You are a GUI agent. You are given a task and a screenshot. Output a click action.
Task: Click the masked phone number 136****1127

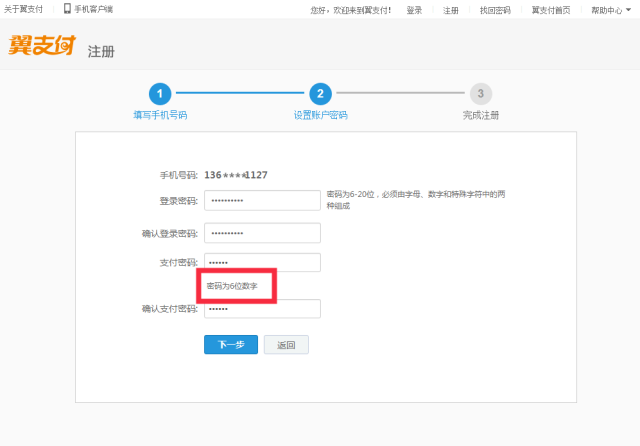tap(236, 175)
